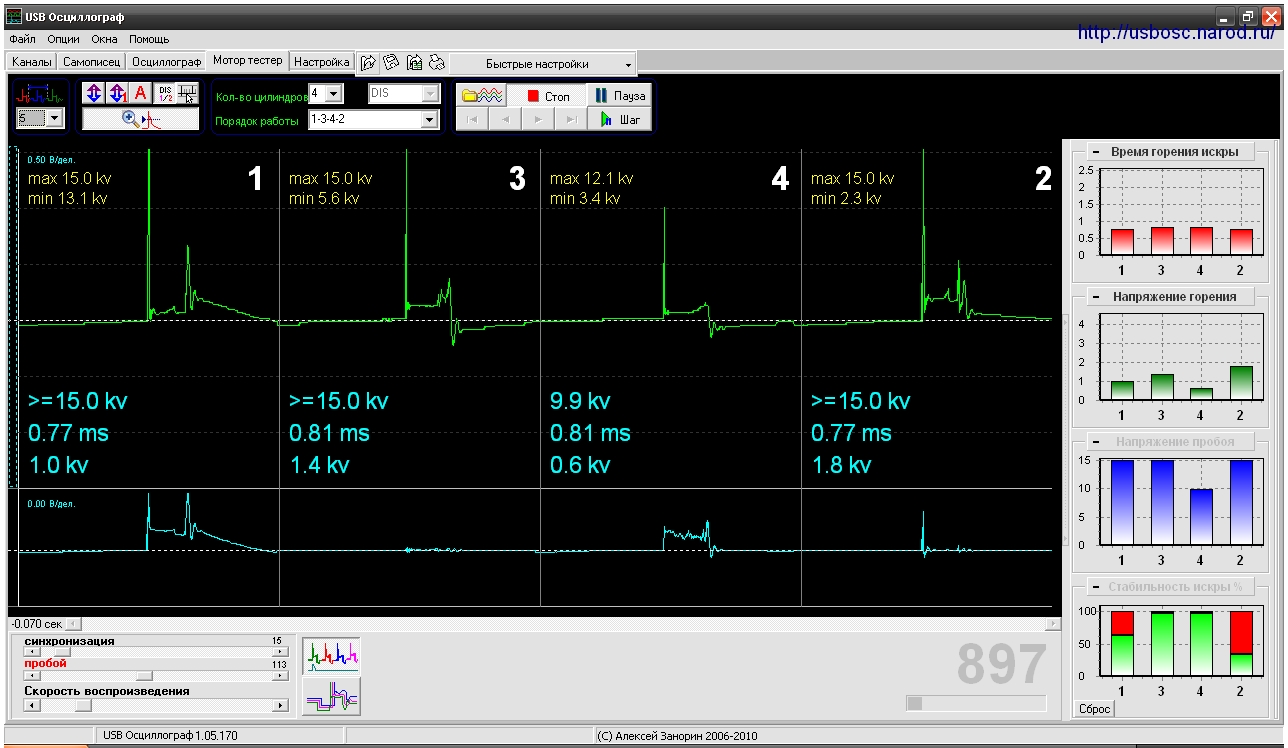1288x748 pixels.
Task: Click the magnifier zoom-on-spark button
Action: point(140,119)
